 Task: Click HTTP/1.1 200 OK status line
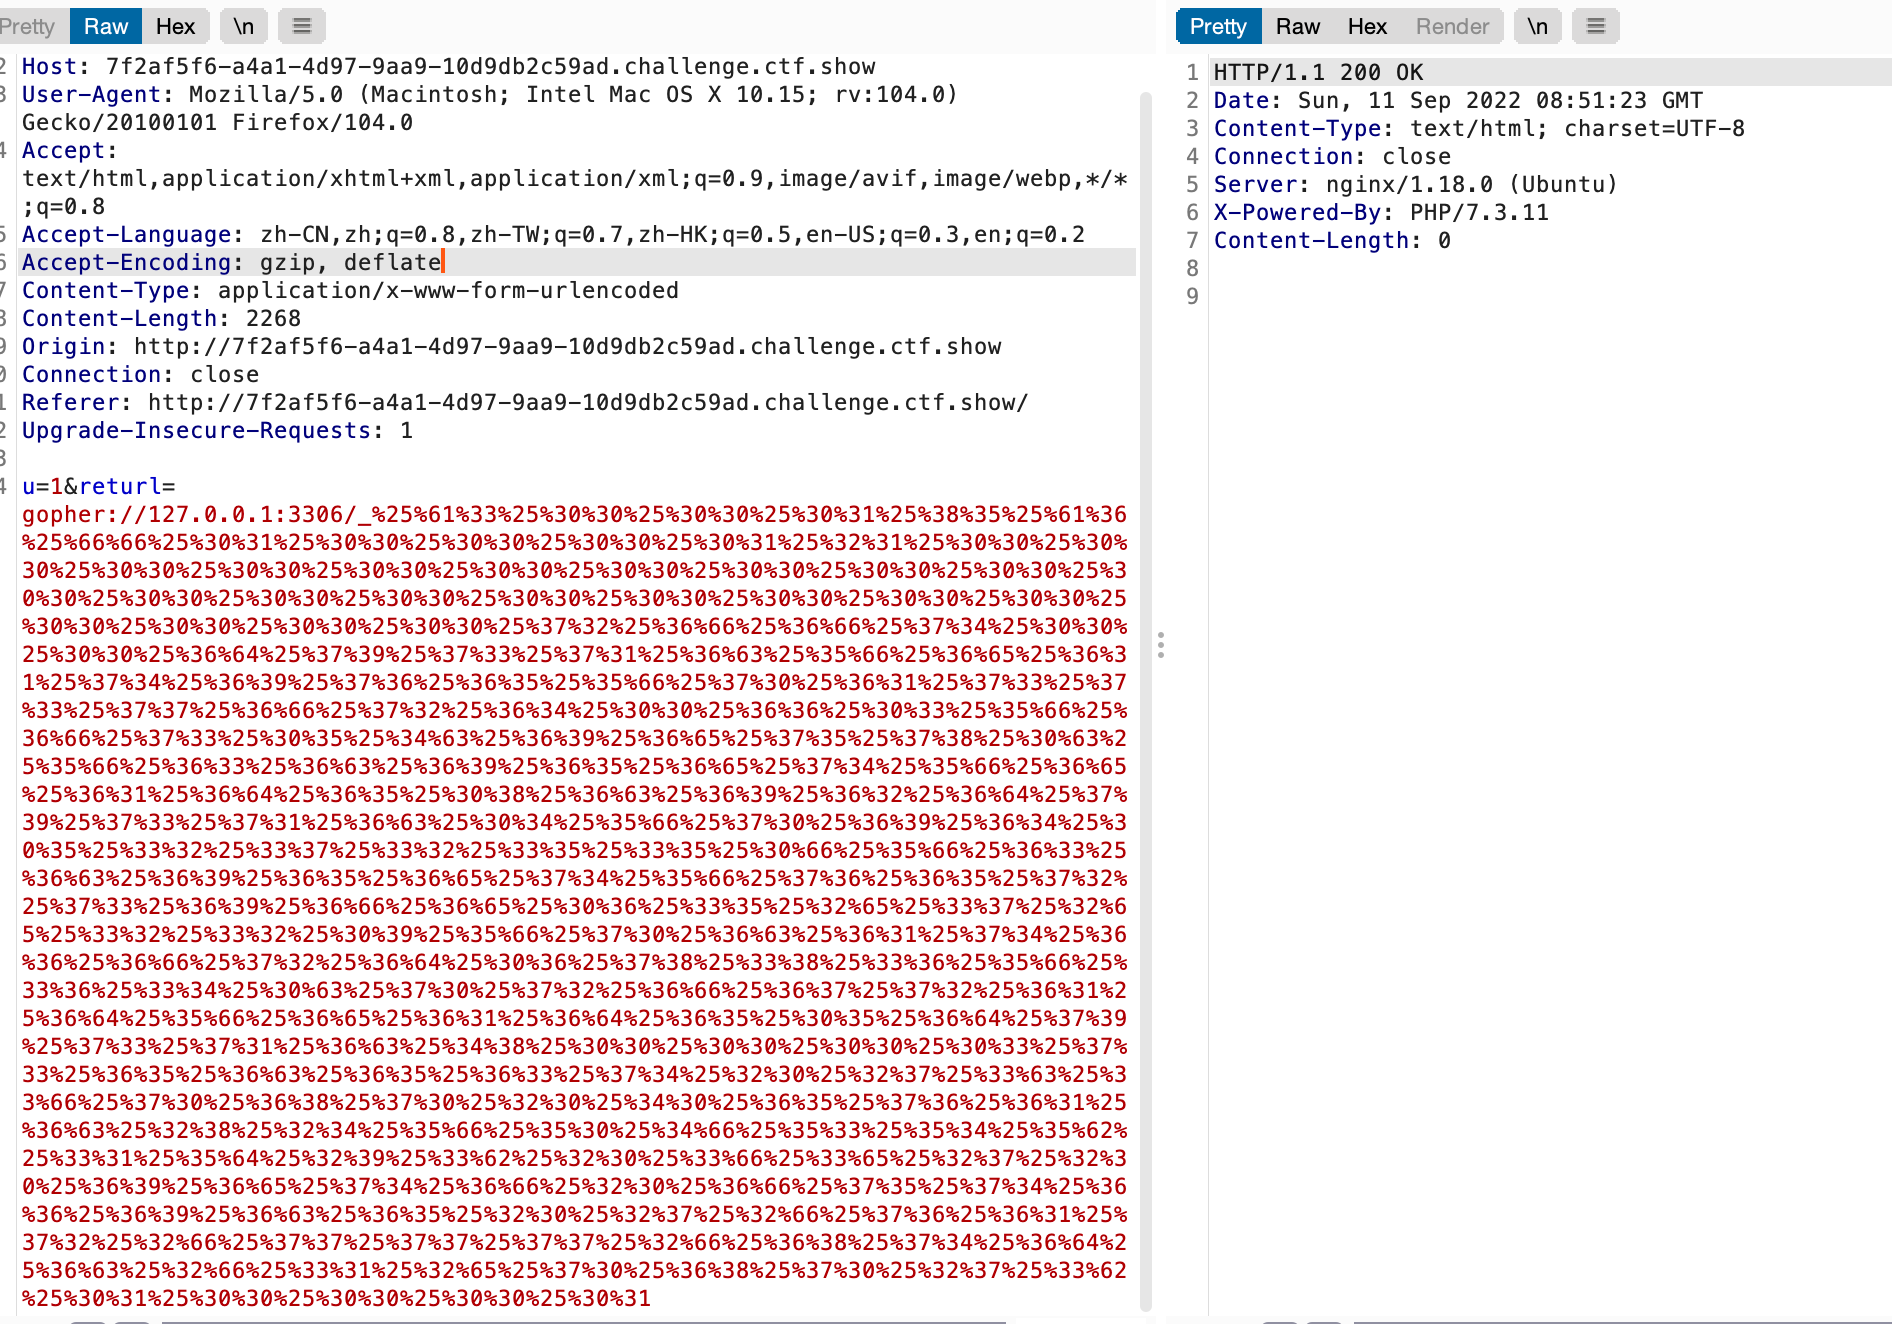click(x=1318, y=73)
